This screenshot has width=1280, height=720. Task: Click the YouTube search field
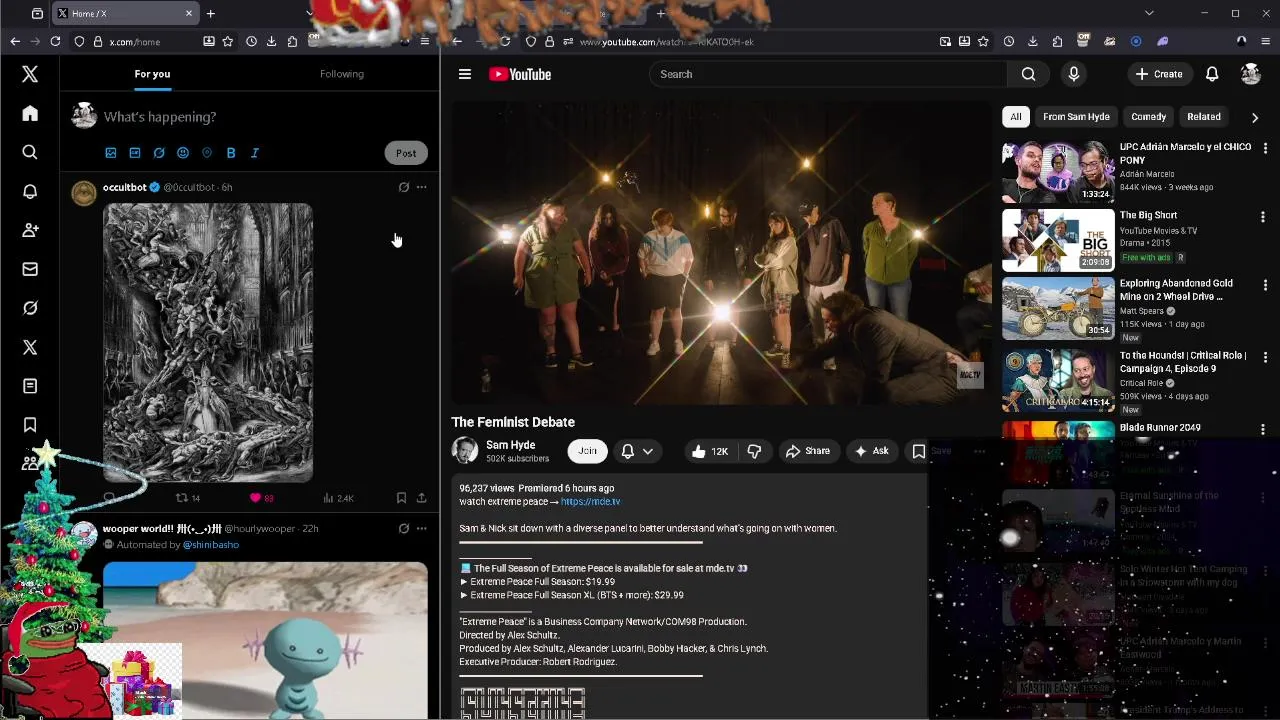click(828, 74)
